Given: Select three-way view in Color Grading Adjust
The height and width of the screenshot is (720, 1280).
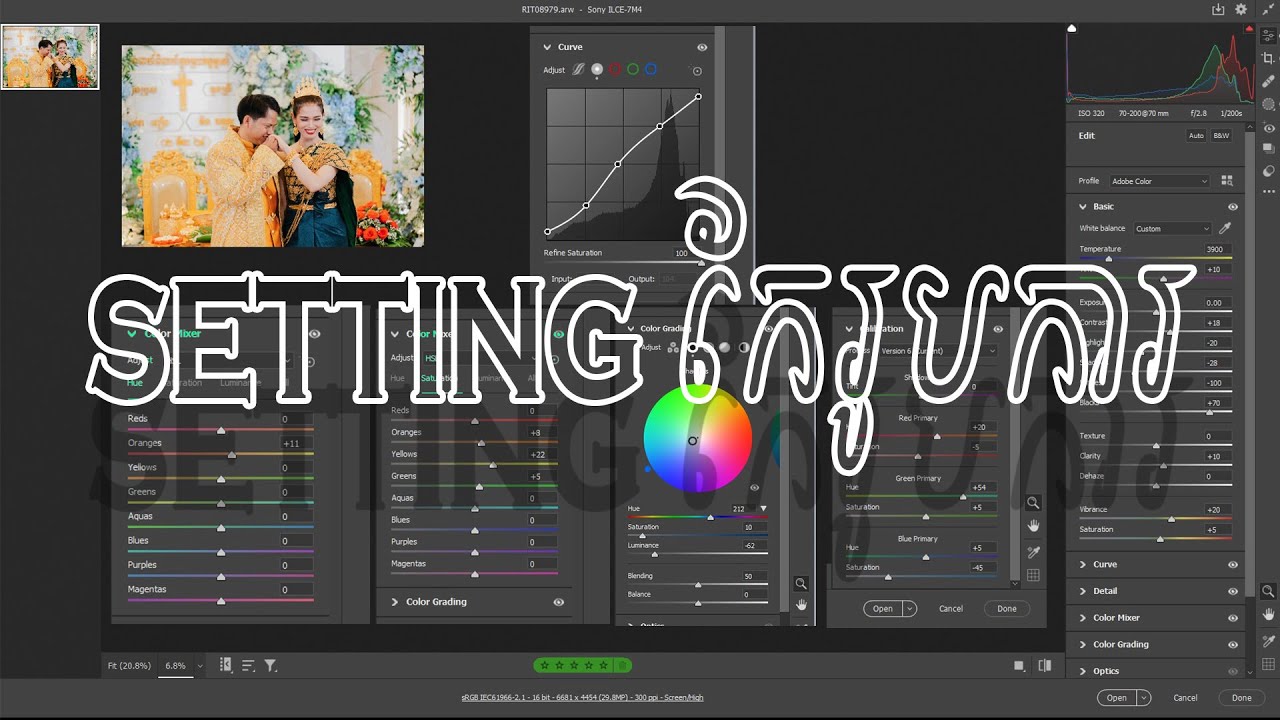Looking at the screenshot, I should coord(673,348).
